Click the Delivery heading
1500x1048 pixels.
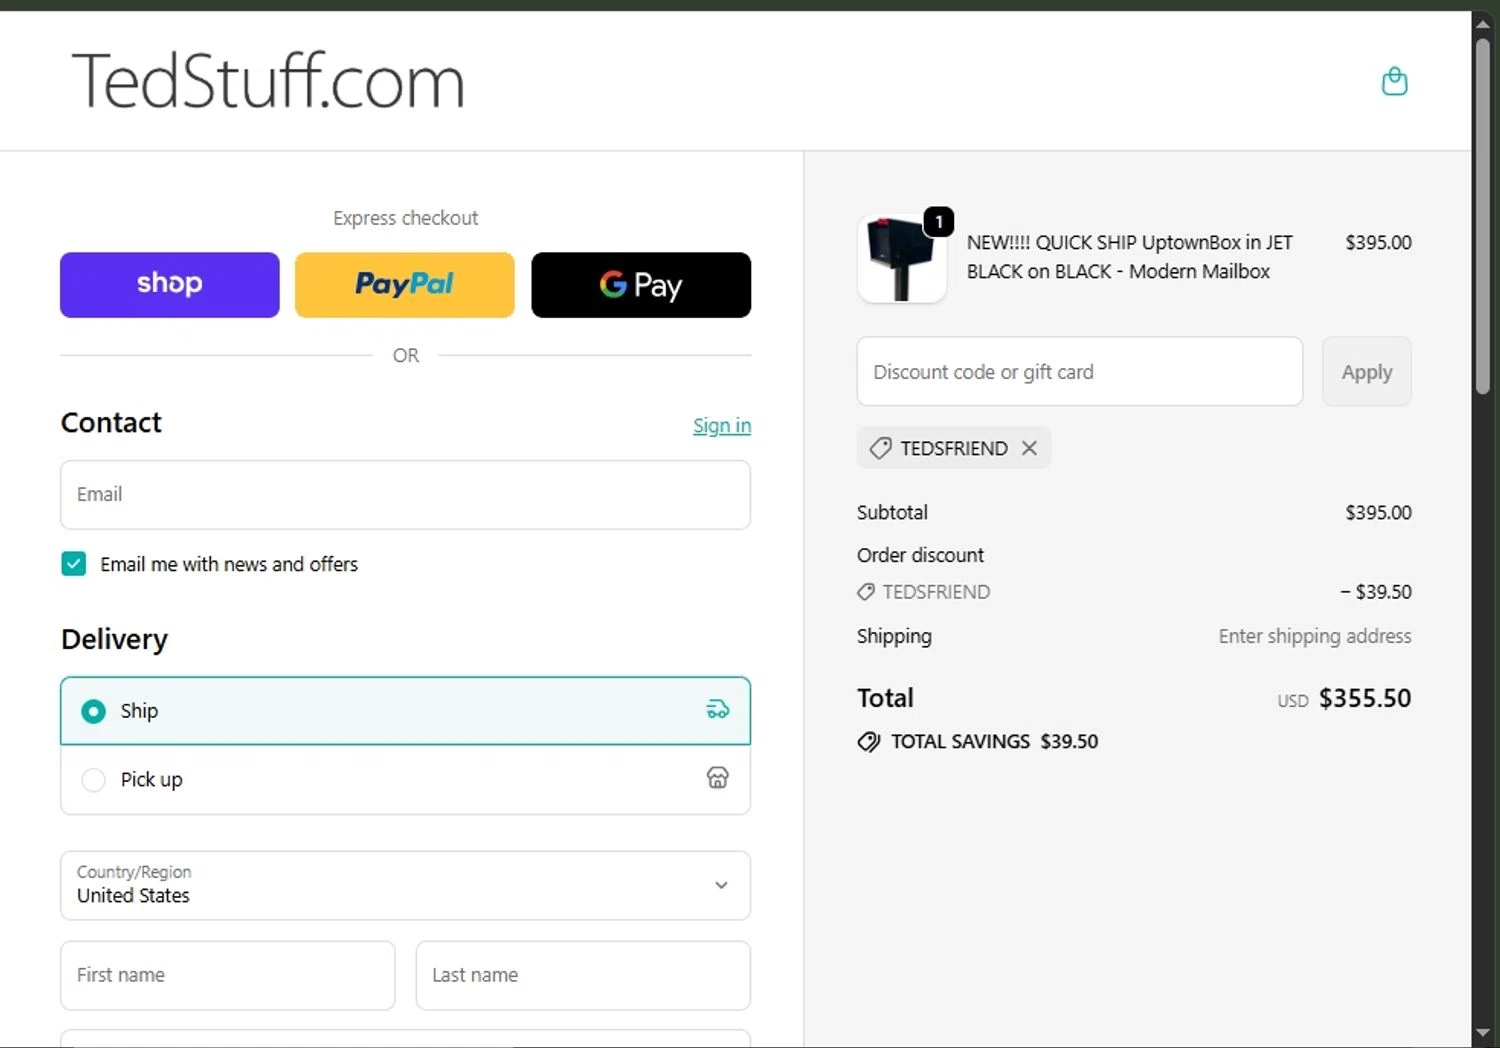point(114,639)
